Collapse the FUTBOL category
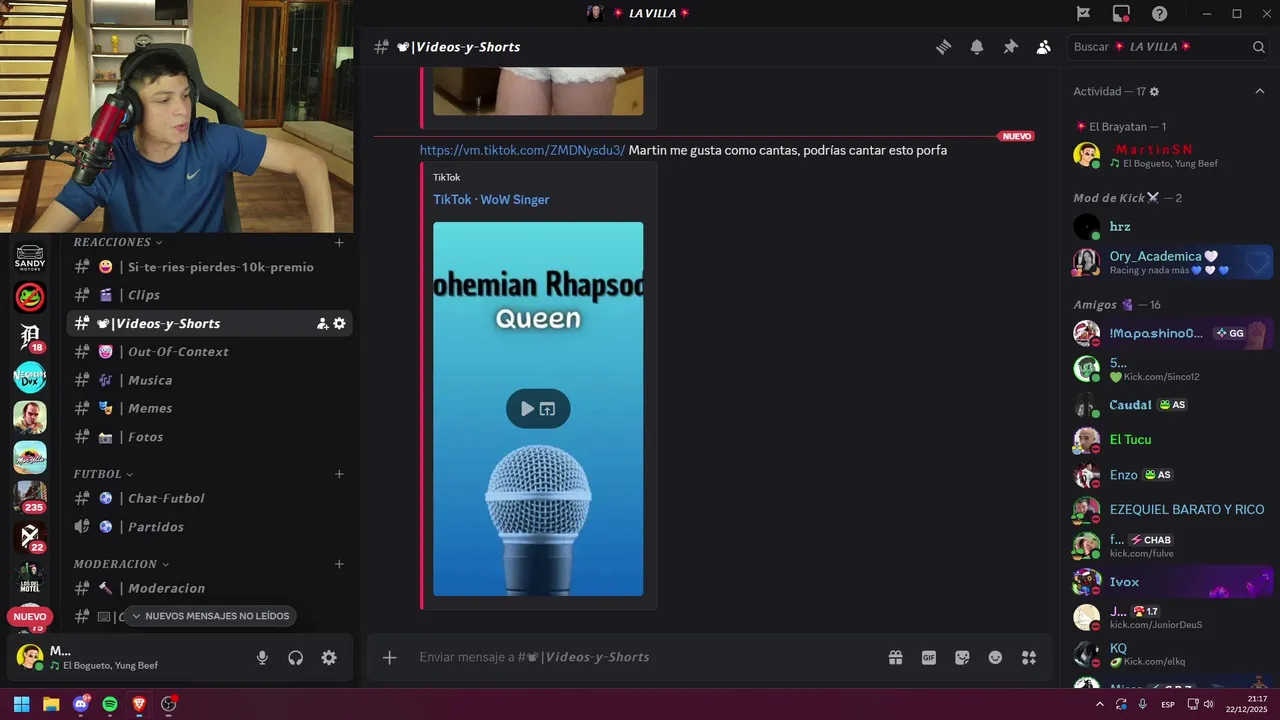The image size is (1280, 720). (x=103, y=474)
